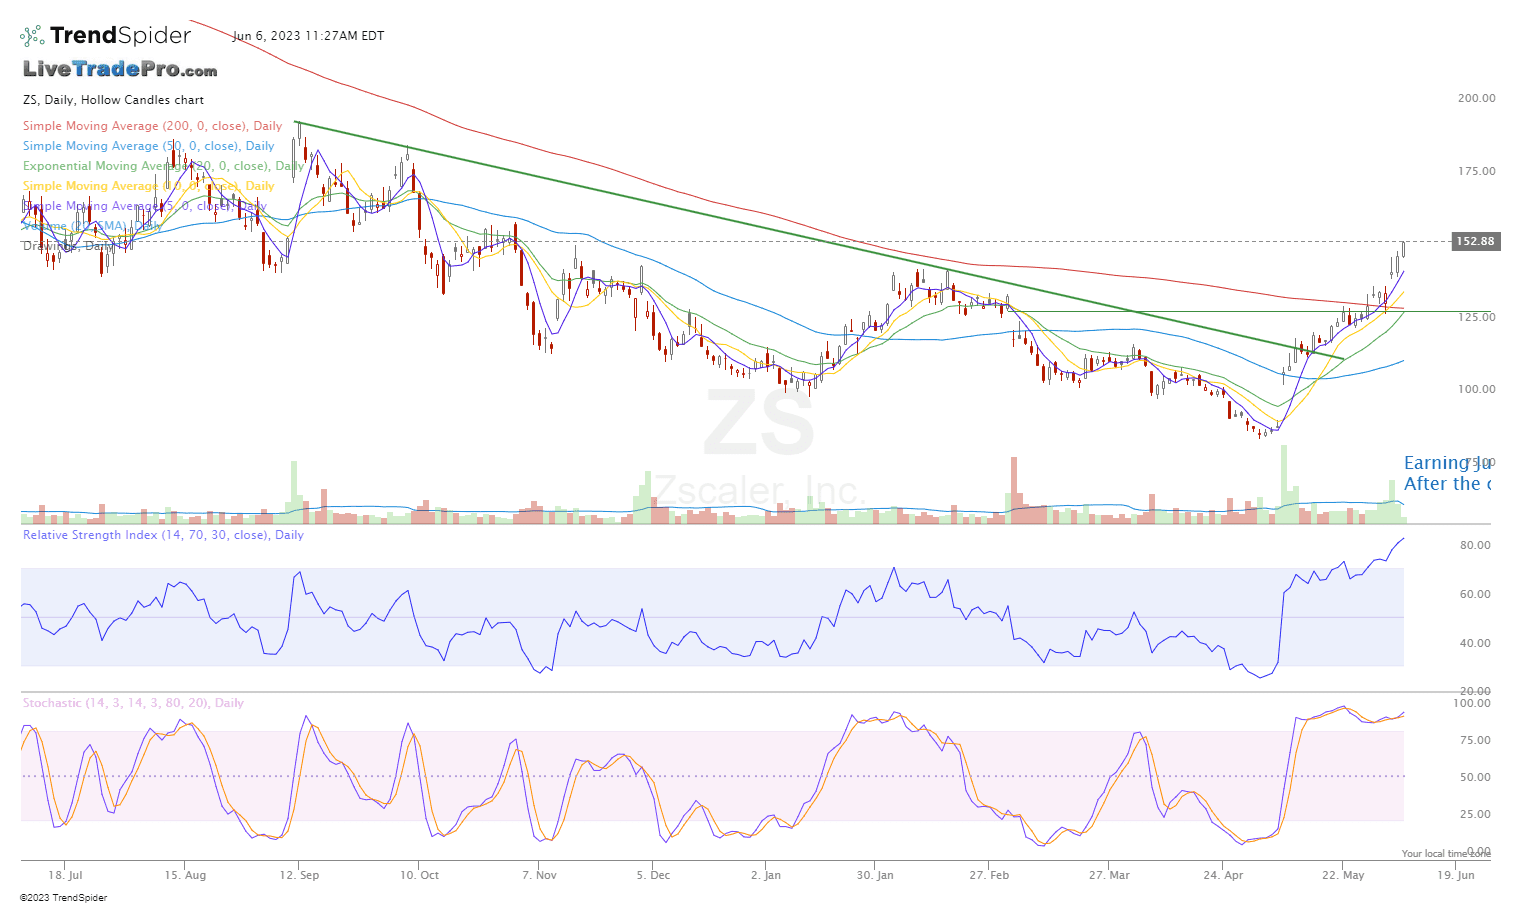
Task: Select the '22. May' date axis label
Action: tap(1344, 874)
